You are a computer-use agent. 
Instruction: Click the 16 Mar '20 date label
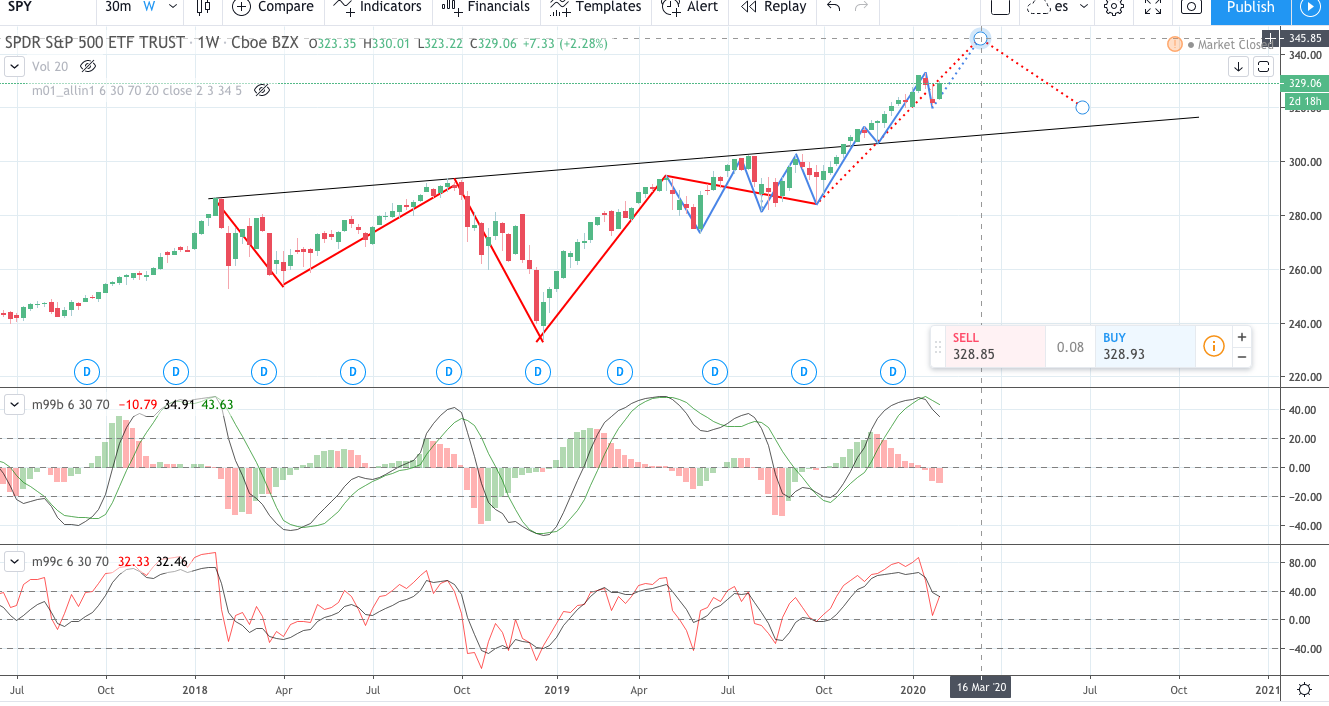[x=981, y=689]
